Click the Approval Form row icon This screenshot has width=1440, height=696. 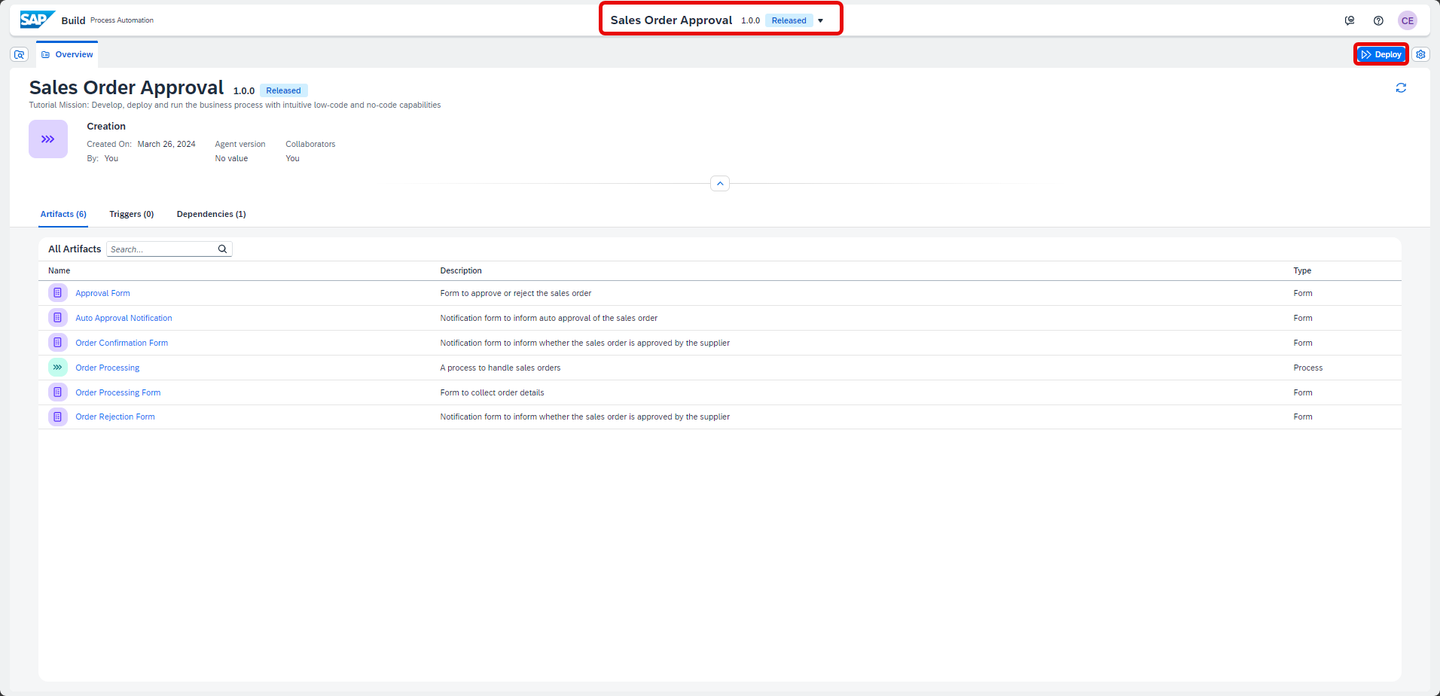pos(58,293)
